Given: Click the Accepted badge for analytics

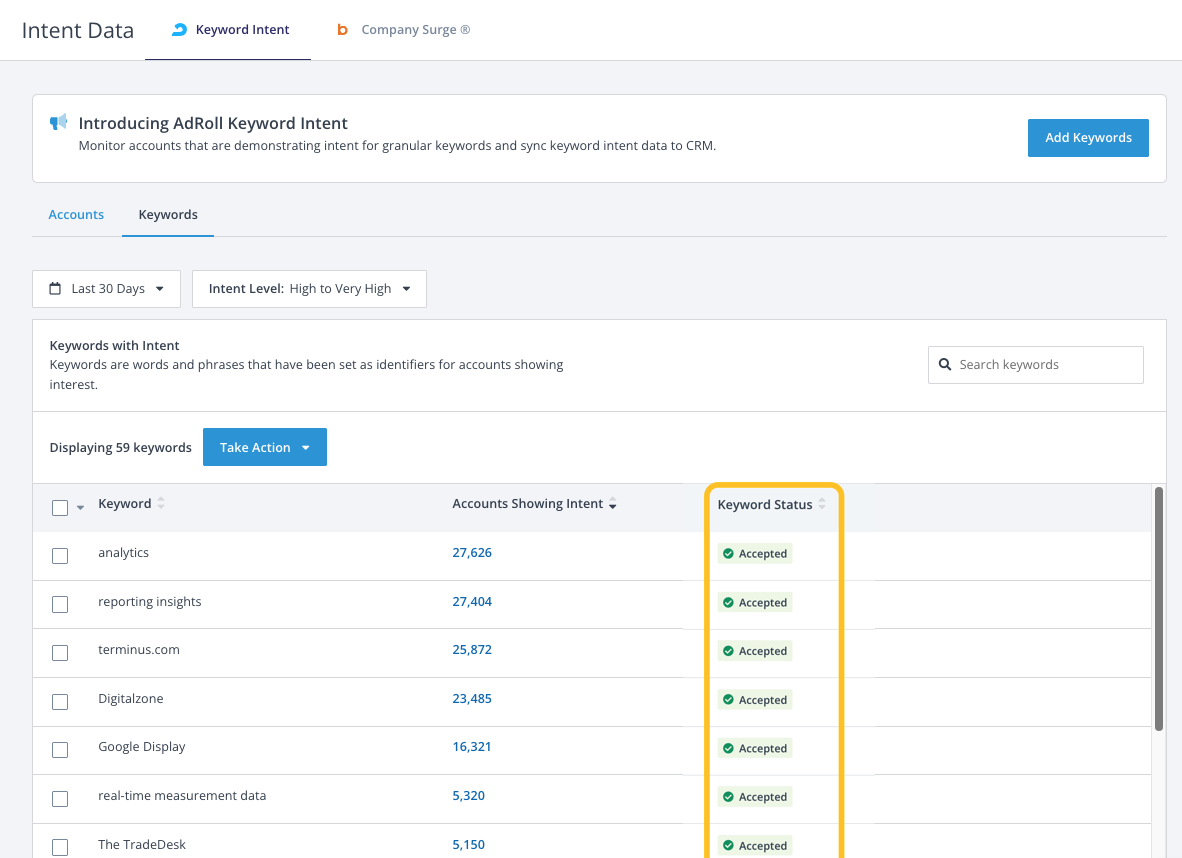Looking at the screenshot, I should (x=755, y=554).
